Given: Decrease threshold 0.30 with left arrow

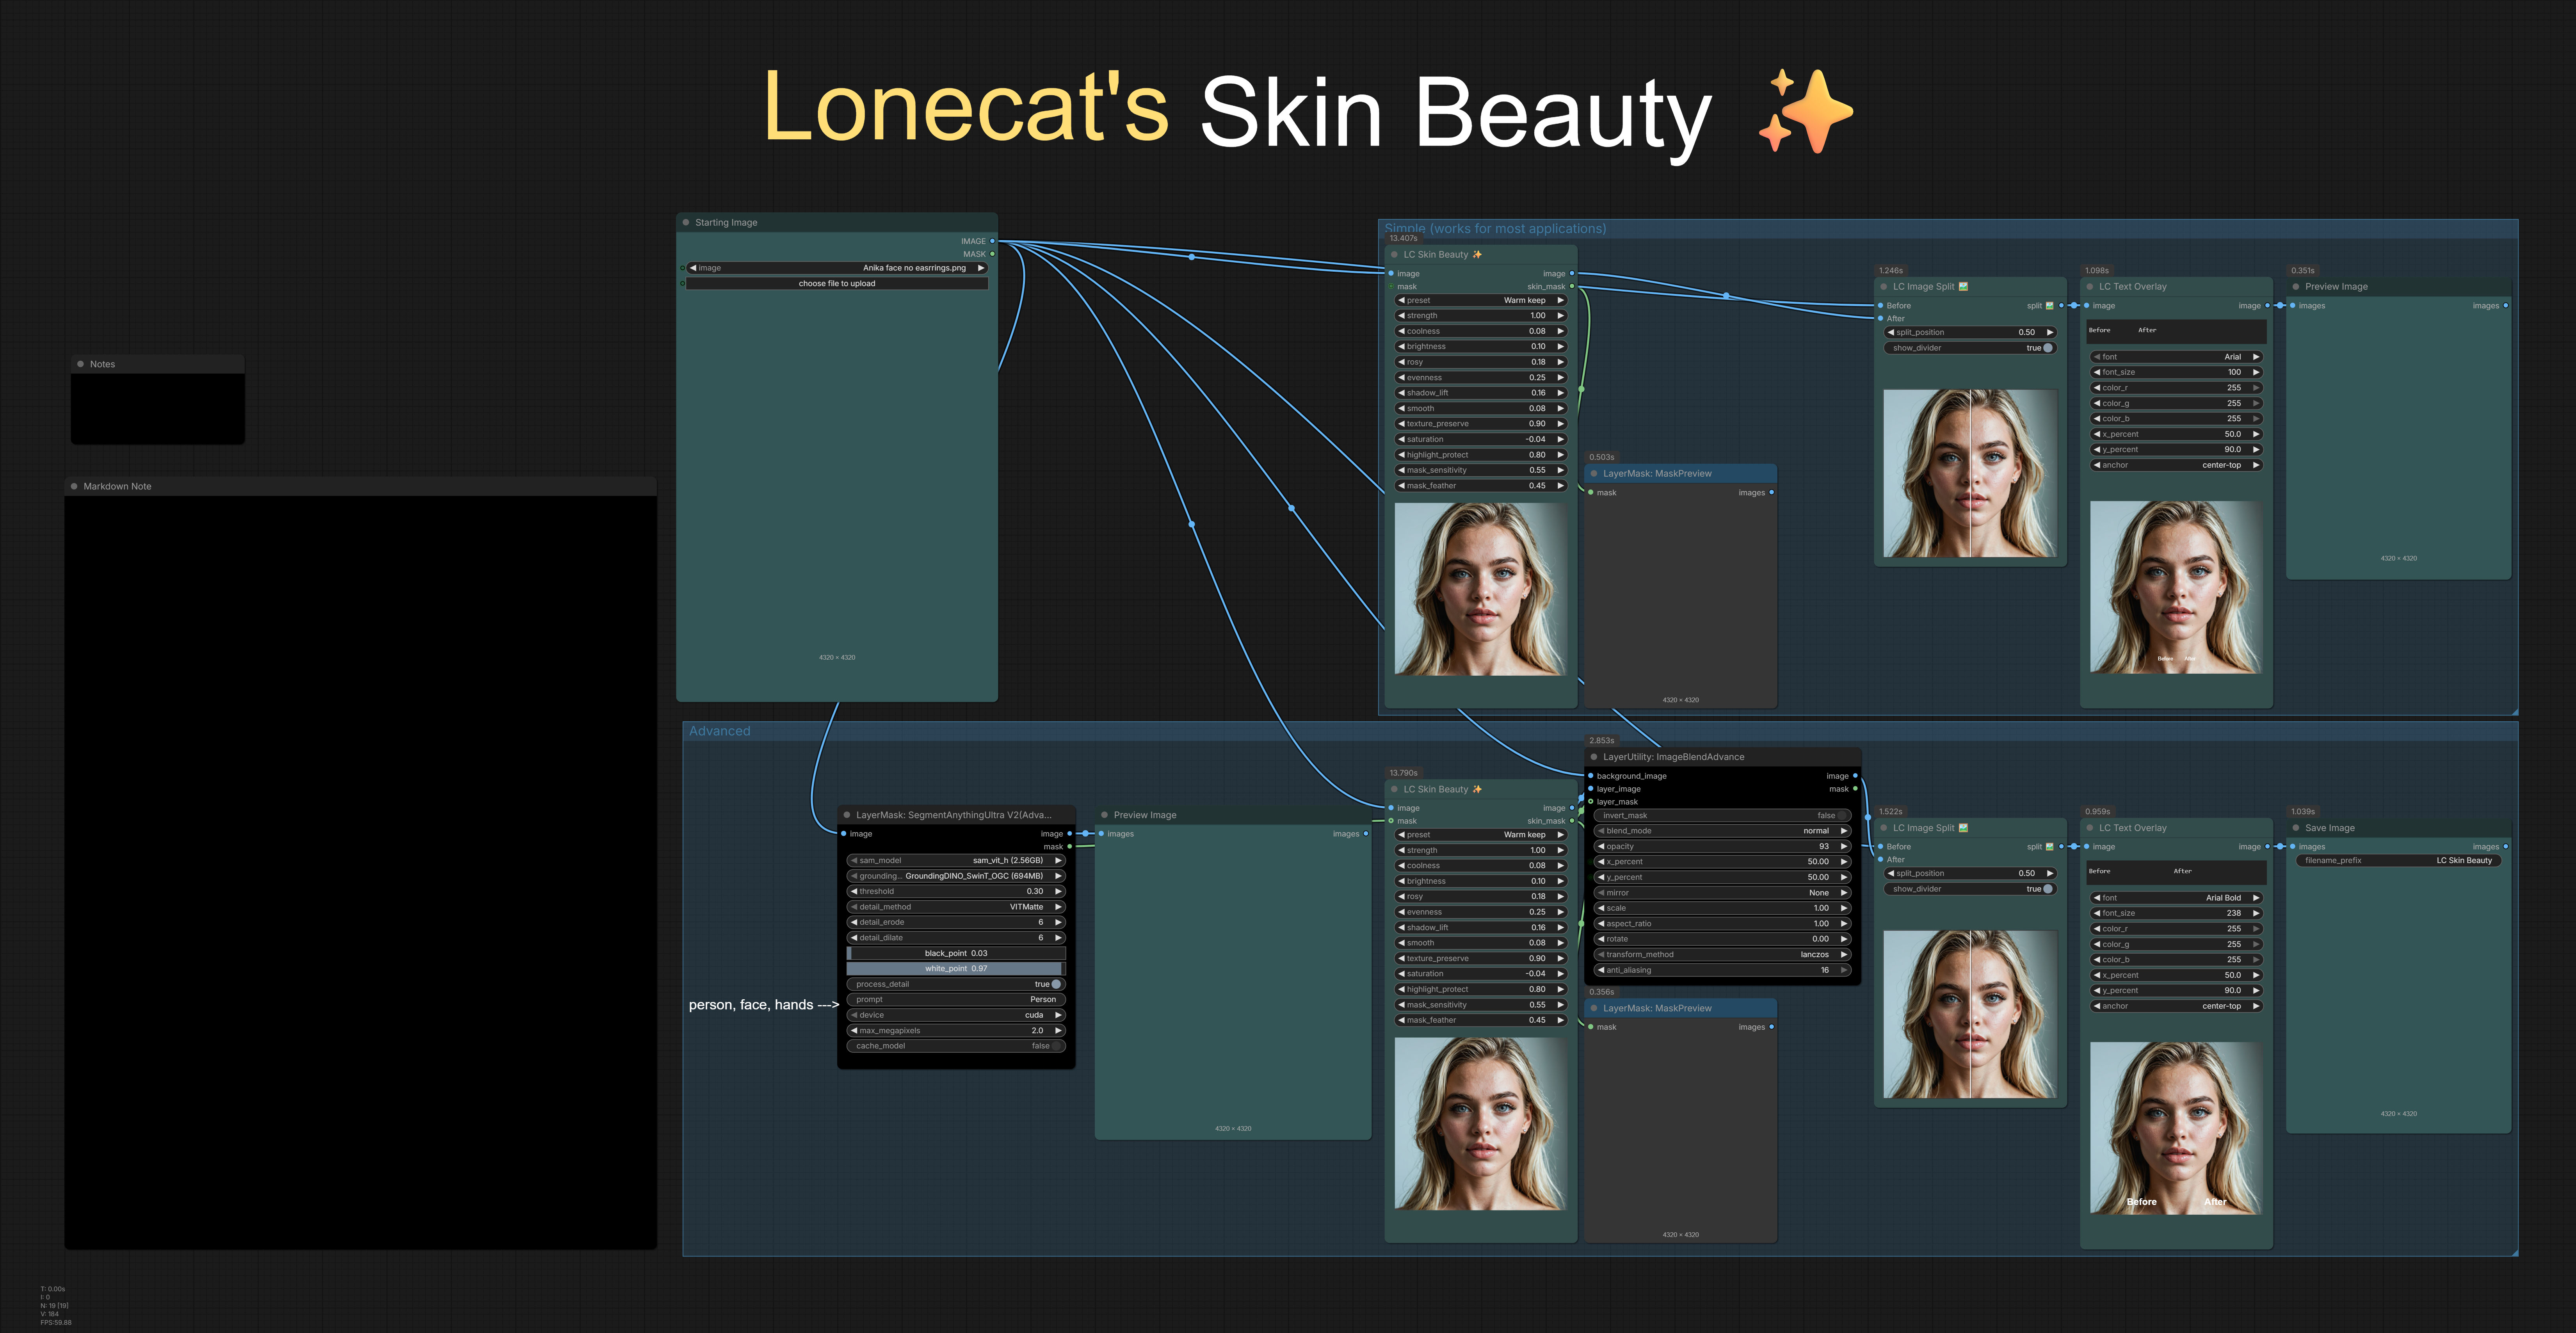Looking at the screenshot, I should pos(854,891).
